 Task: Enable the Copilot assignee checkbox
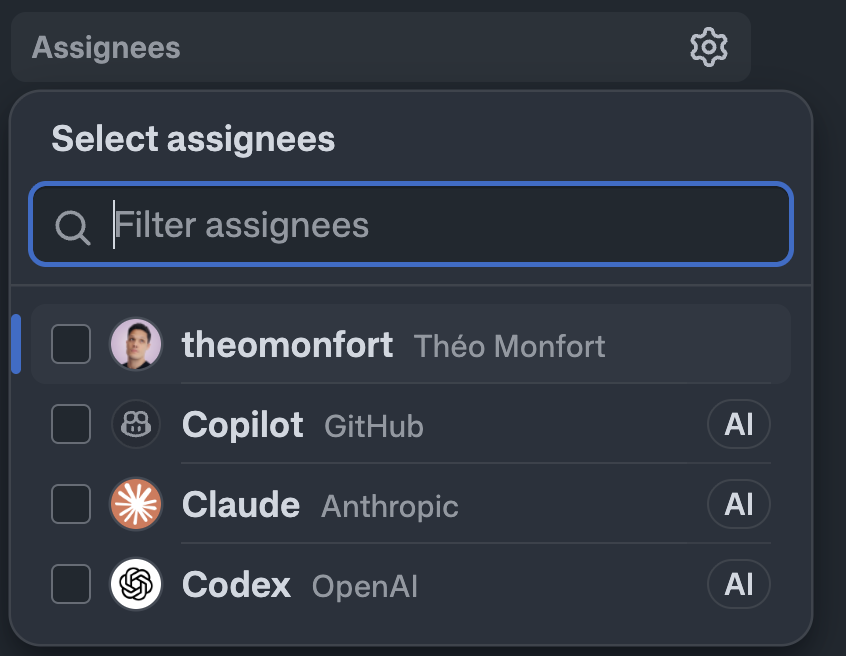tap(71, 424)
